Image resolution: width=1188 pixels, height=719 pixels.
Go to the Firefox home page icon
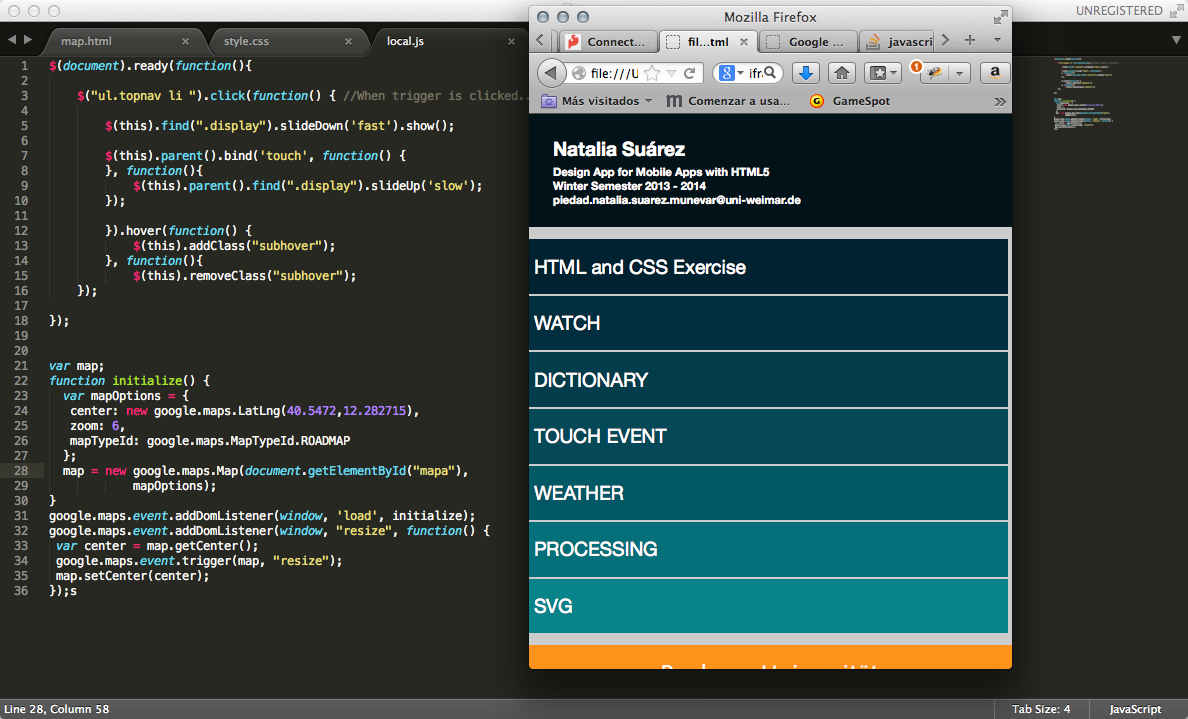click(842, 73)
